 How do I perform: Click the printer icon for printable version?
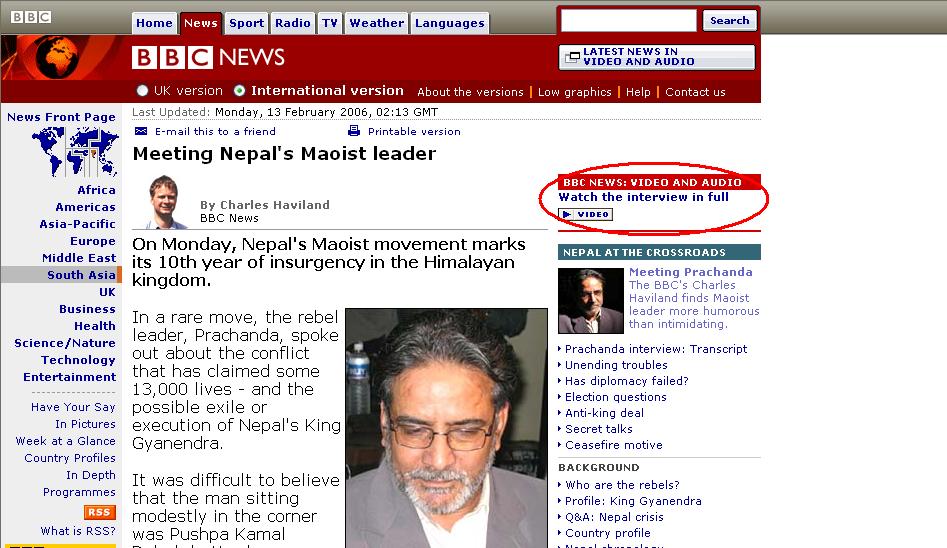point(354,131)
